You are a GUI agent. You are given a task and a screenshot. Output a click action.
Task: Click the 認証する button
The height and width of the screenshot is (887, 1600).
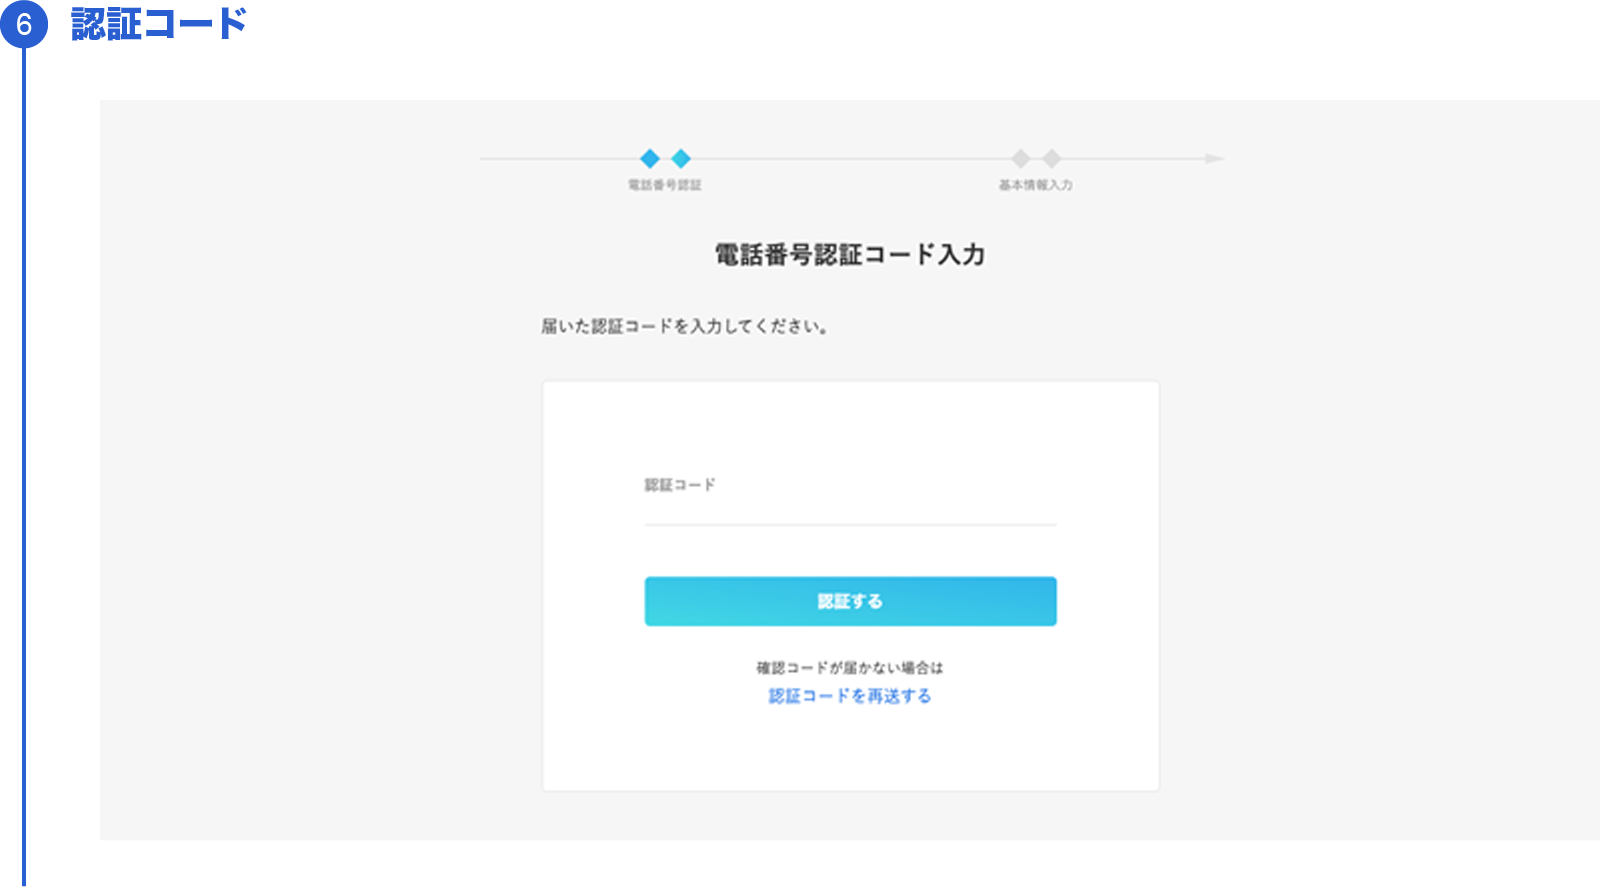[850, 601]
